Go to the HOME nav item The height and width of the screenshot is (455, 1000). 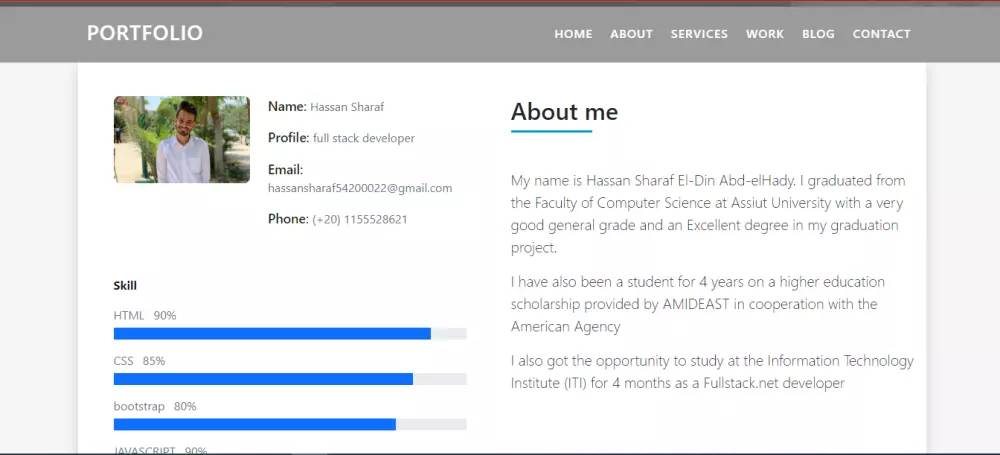pos(573,34)
